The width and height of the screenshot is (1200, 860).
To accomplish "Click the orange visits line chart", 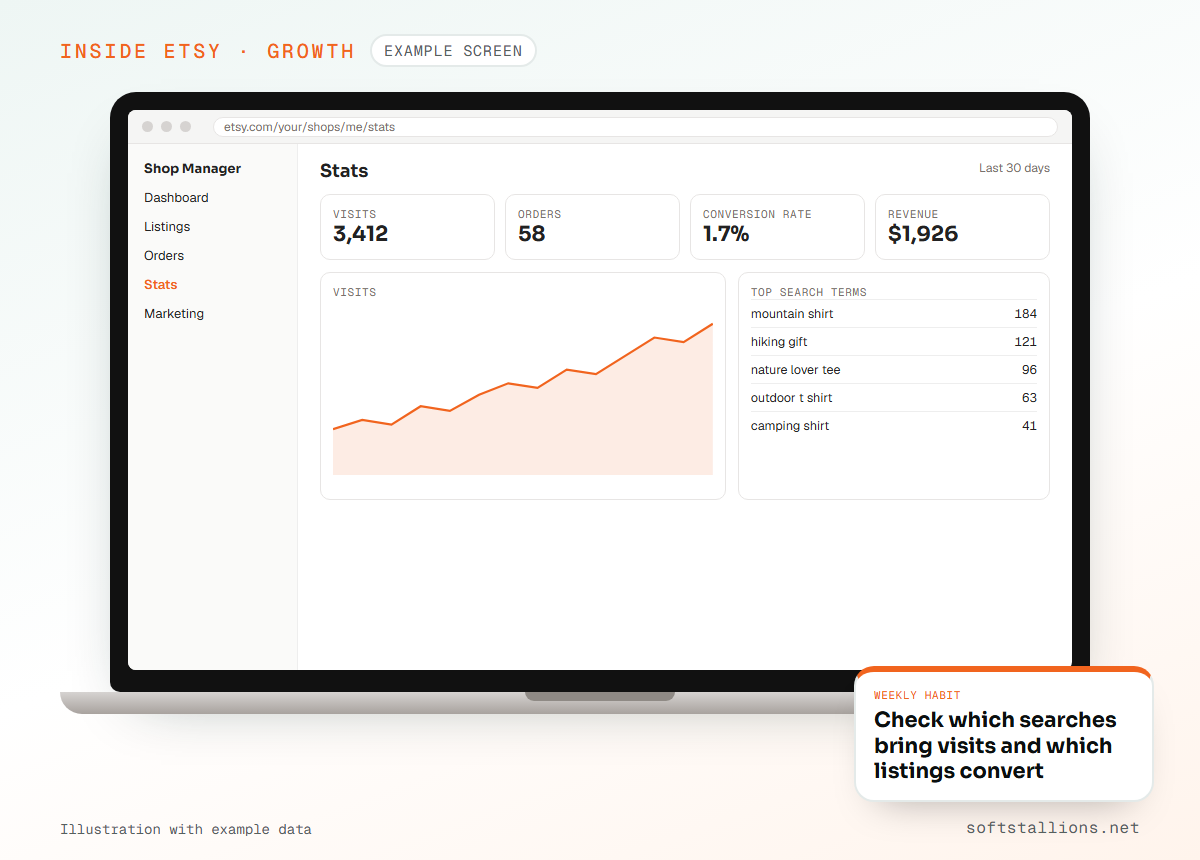I will tap(523, 398).
